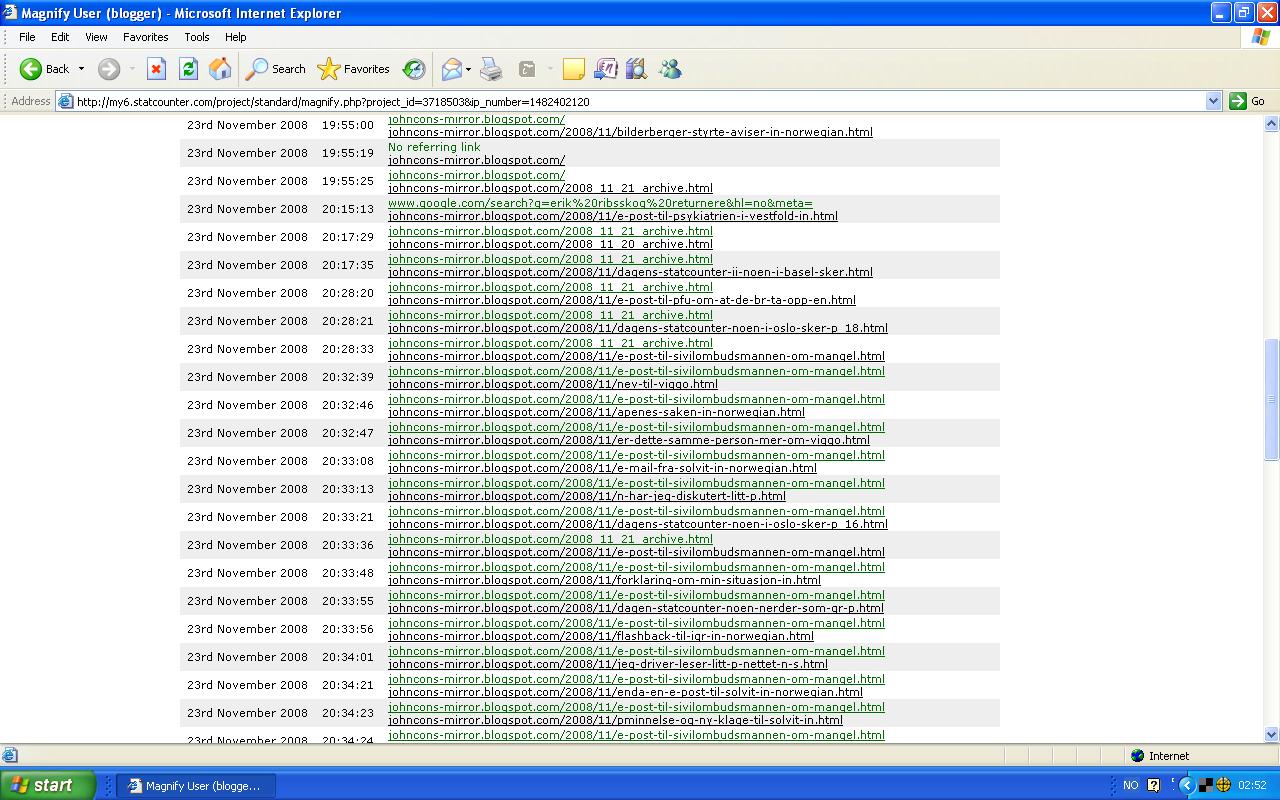
Task: Click the Go button beside the address bar
Action: [1248, 101]
